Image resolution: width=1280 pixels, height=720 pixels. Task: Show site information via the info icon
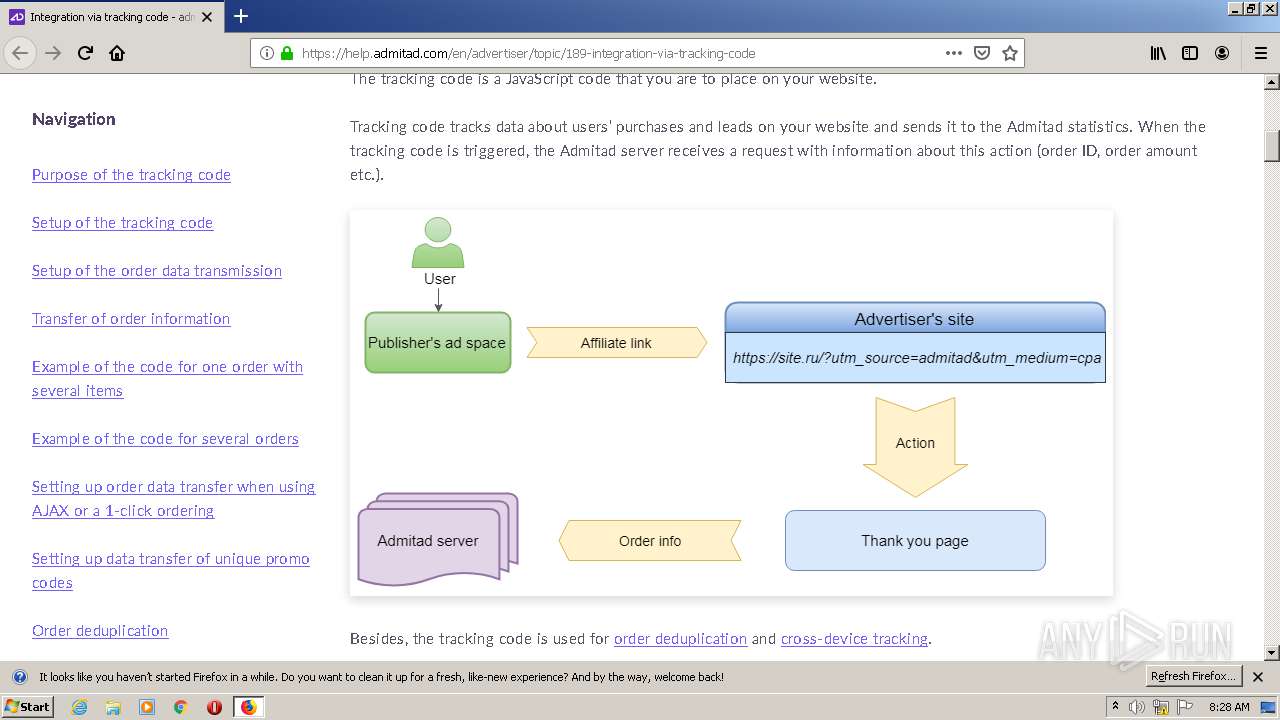point(267,53)
